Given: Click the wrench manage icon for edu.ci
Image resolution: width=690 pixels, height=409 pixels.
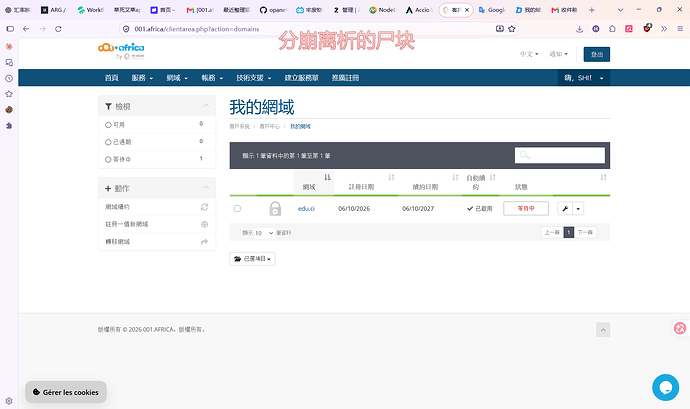Looking at the screenshot, I should click(x=565, y=209).
